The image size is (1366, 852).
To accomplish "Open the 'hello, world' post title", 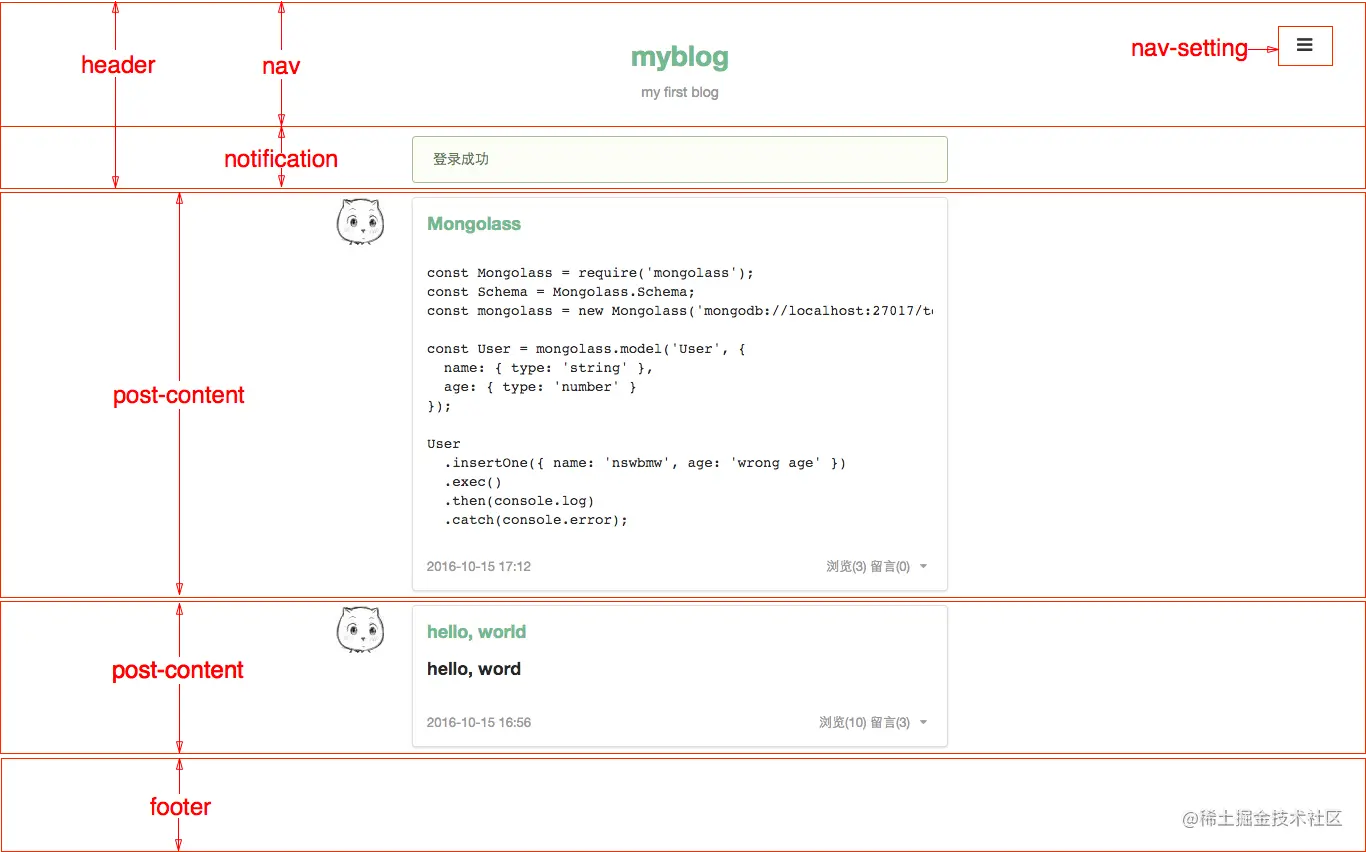I will [476, 632].
